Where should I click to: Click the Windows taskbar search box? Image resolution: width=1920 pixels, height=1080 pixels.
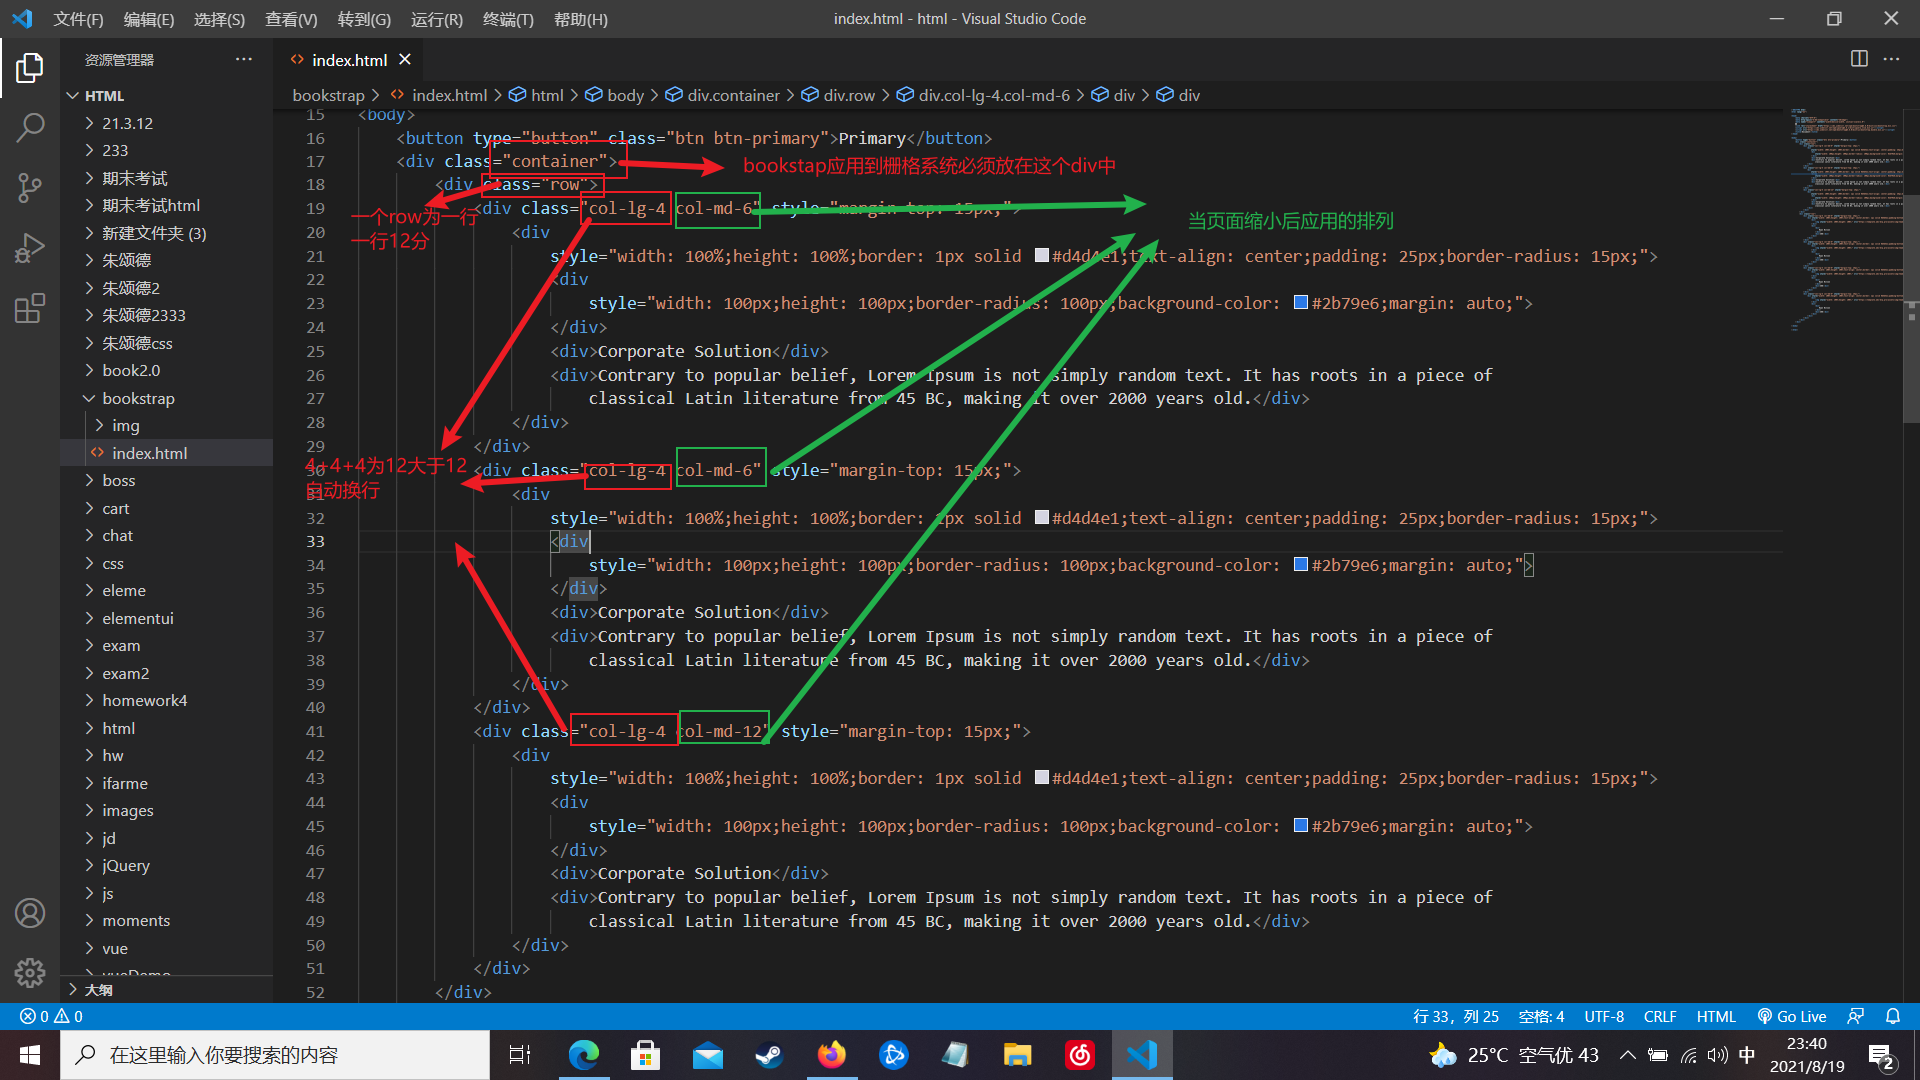coord(275,1055)
